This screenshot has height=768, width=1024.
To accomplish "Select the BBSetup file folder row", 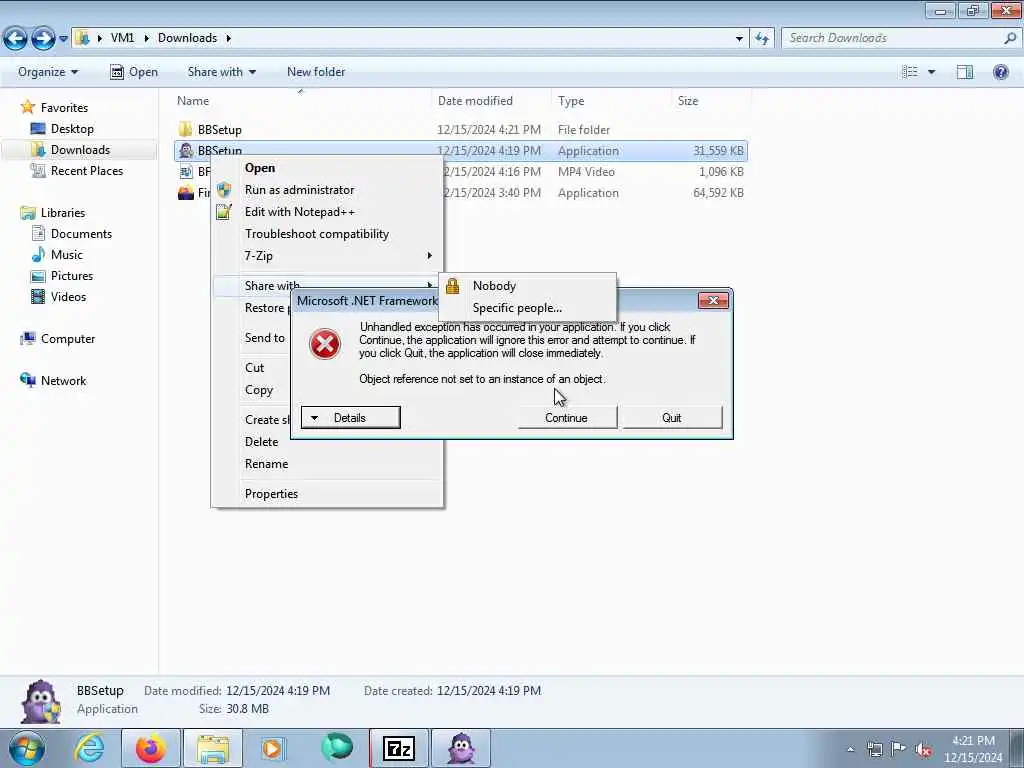I will [x=460, y=129].
